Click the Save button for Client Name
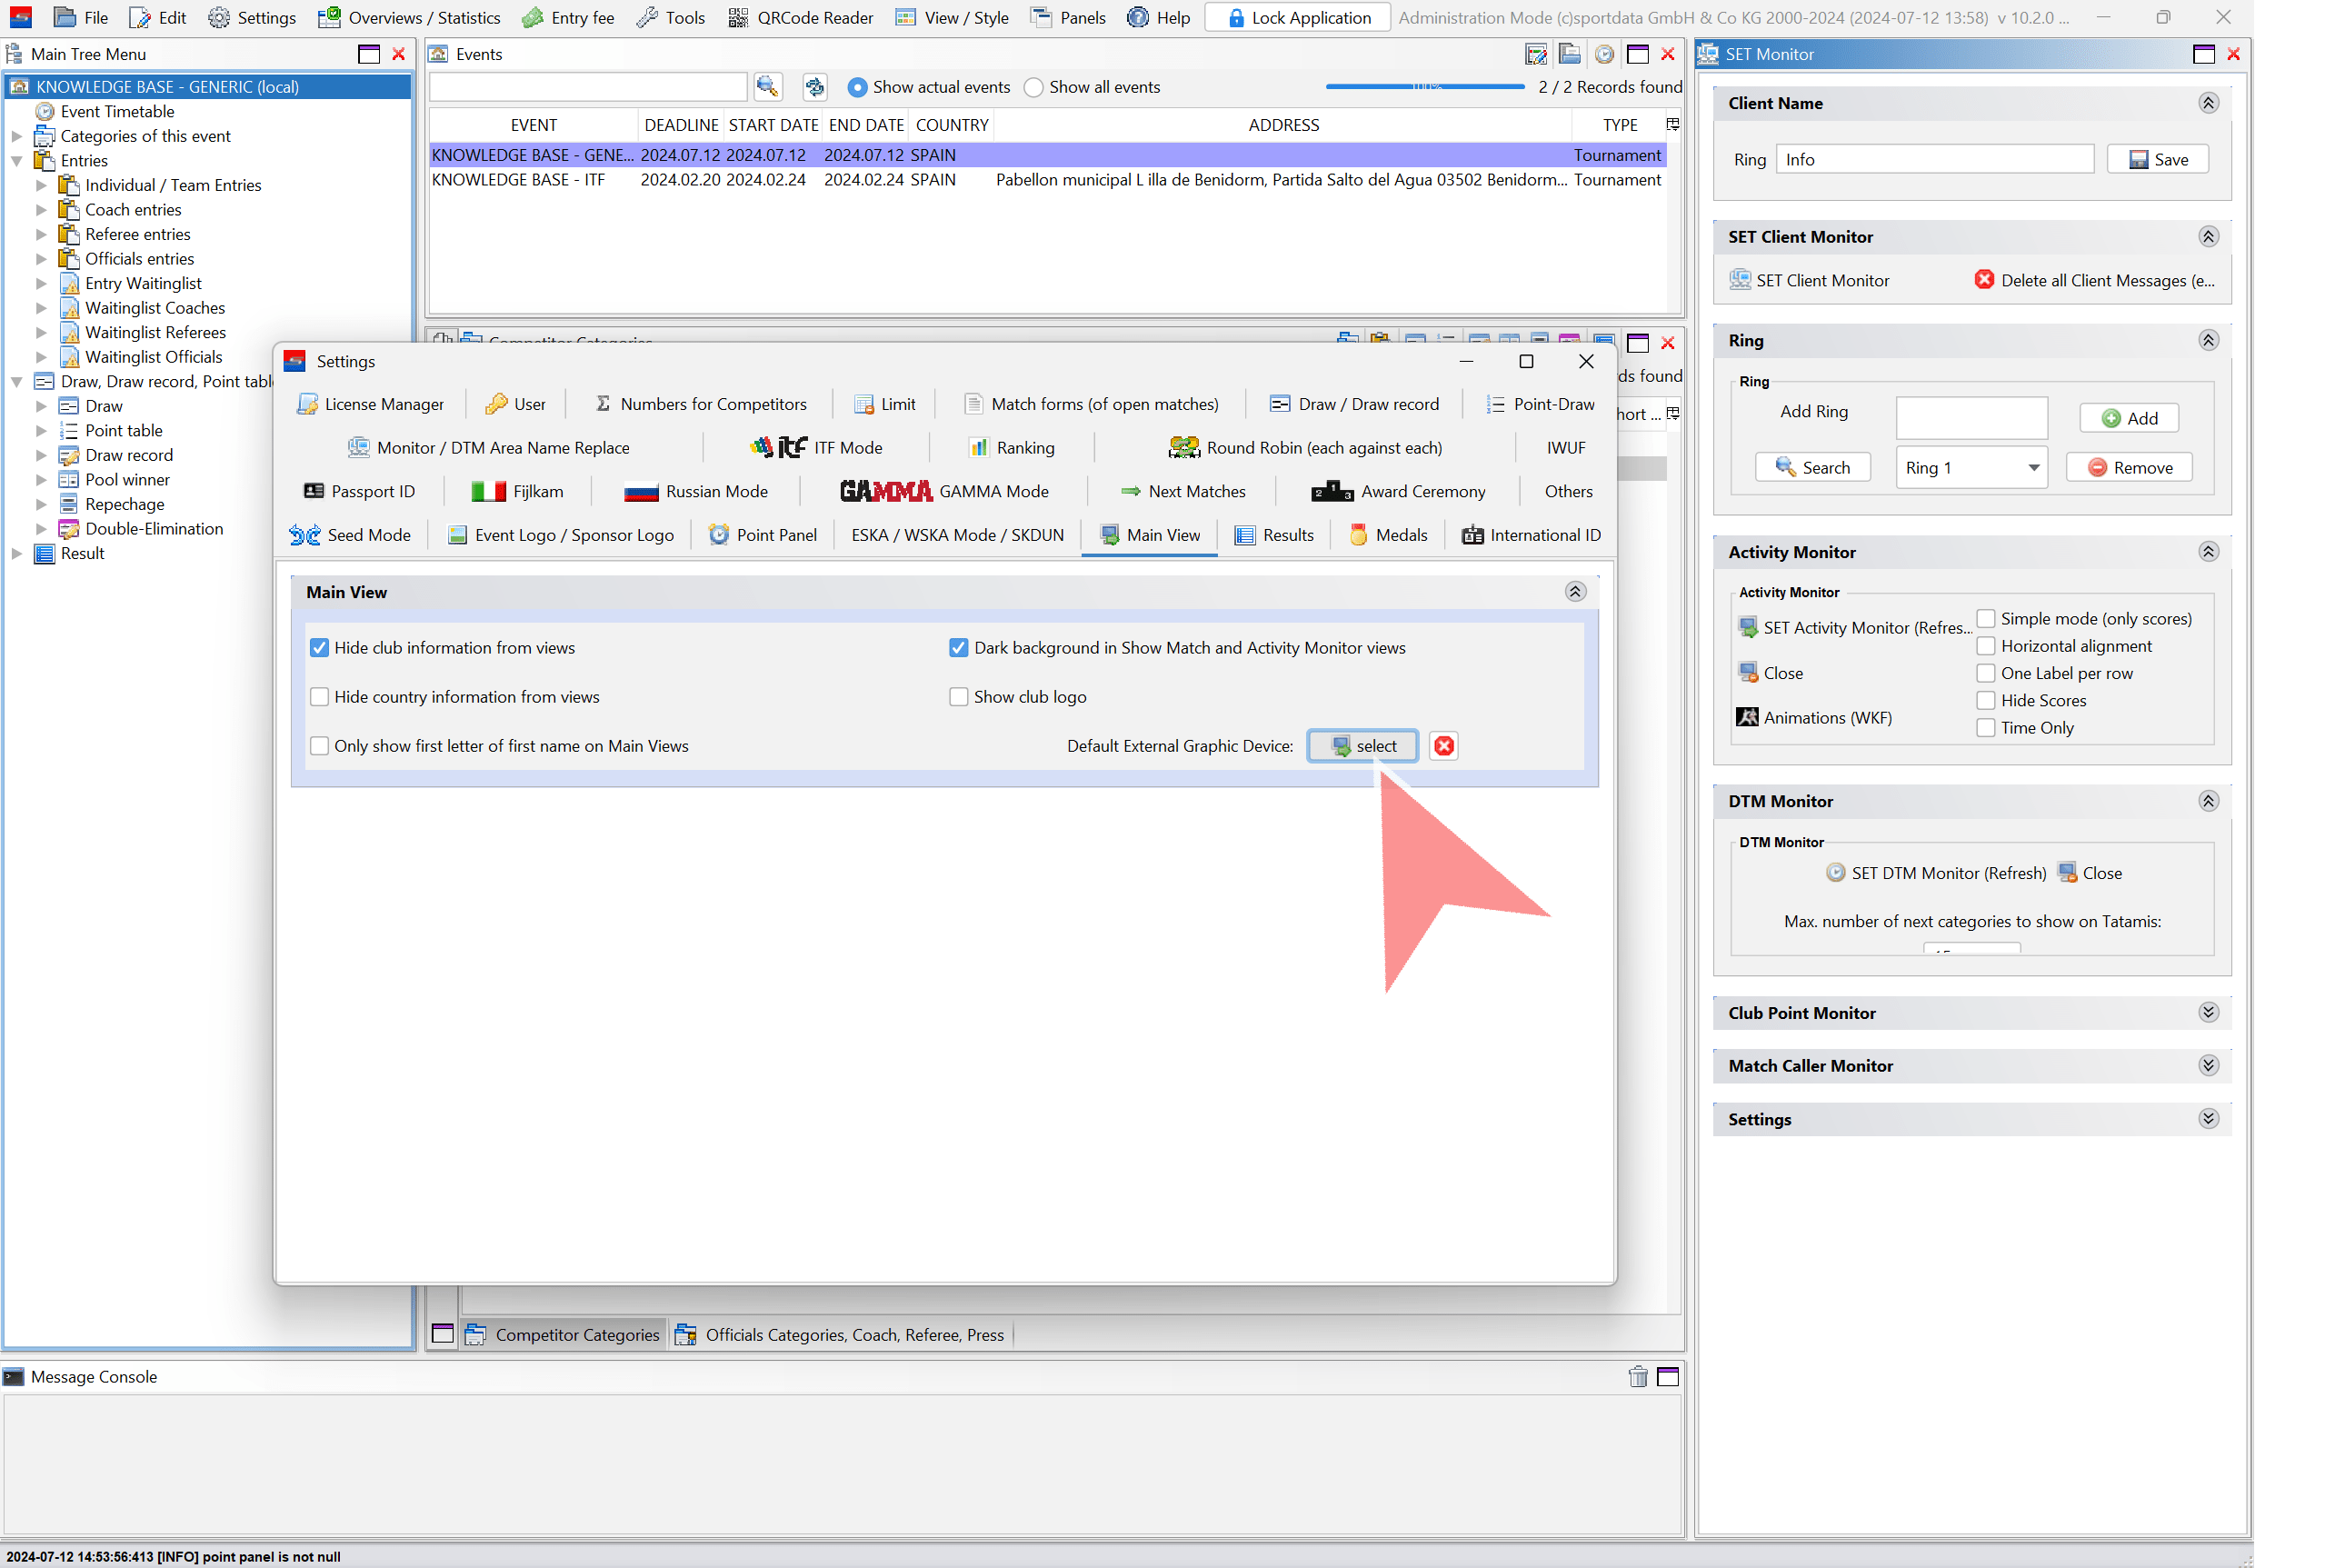 coord(2157,160)
